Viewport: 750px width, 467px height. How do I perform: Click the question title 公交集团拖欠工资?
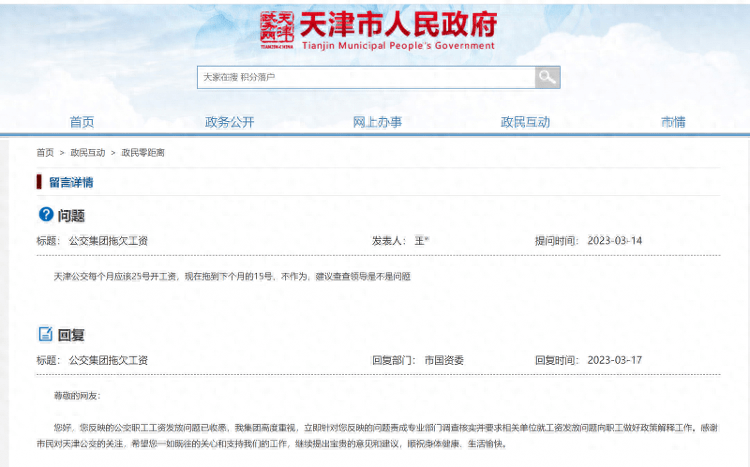point(108,241)
